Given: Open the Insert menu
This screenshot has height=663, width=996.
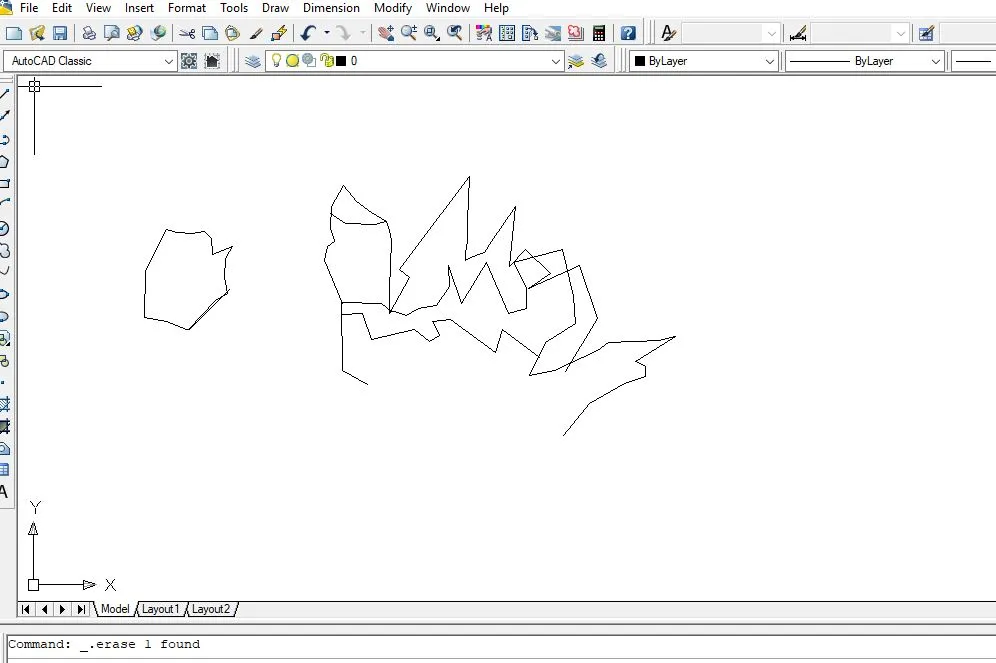Looking at the screenshot, I should click(x=139, y=8).
